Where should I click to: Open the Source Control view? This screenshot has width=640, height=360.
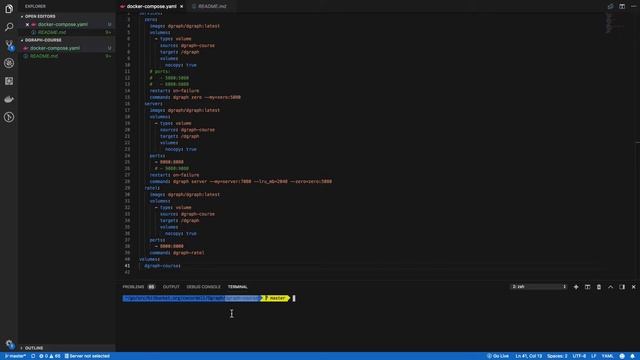click(x=9, y=45)
